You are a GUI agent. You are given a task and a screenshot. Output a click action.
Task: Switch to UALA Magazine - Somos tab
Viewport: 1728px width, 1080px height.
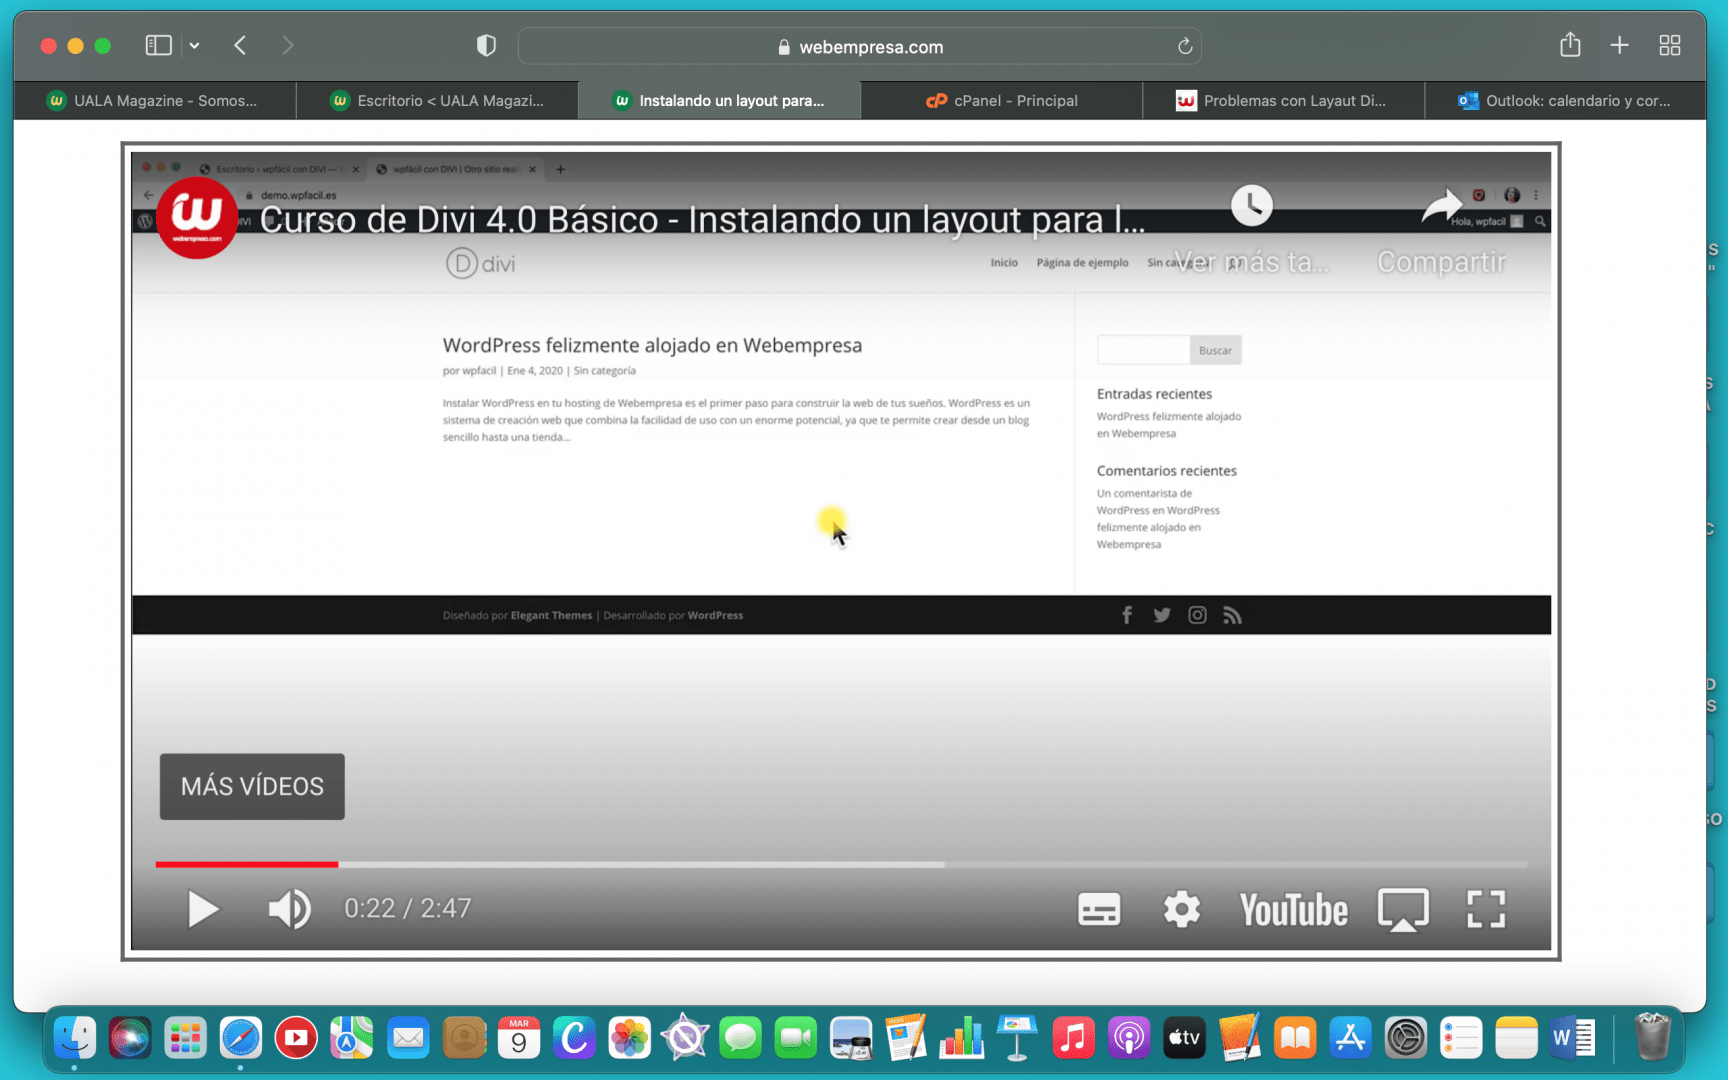[x=155, y=100]
